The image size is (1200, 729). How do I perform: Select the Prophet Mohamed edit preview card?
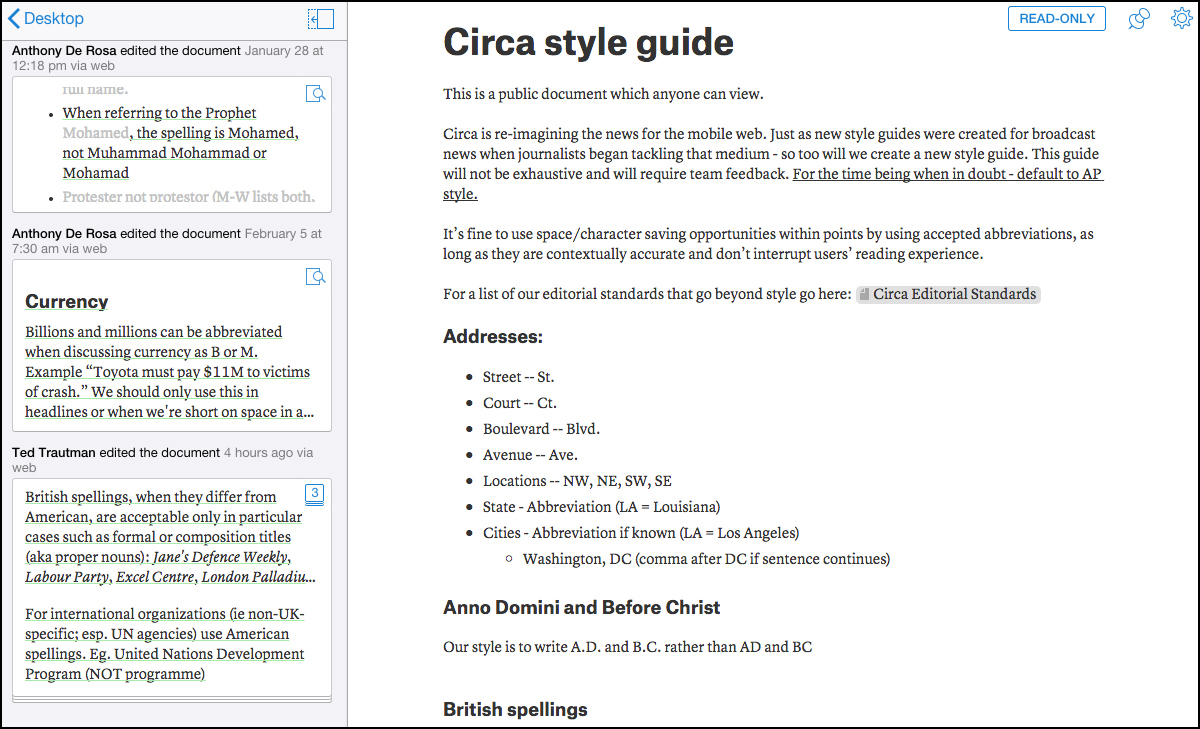point(171,144)
